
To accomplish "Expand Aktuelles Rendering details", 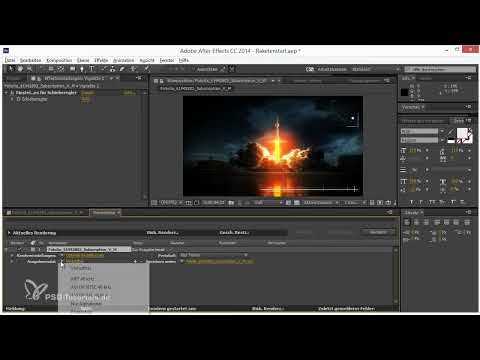I will click(x=9, y=233).
